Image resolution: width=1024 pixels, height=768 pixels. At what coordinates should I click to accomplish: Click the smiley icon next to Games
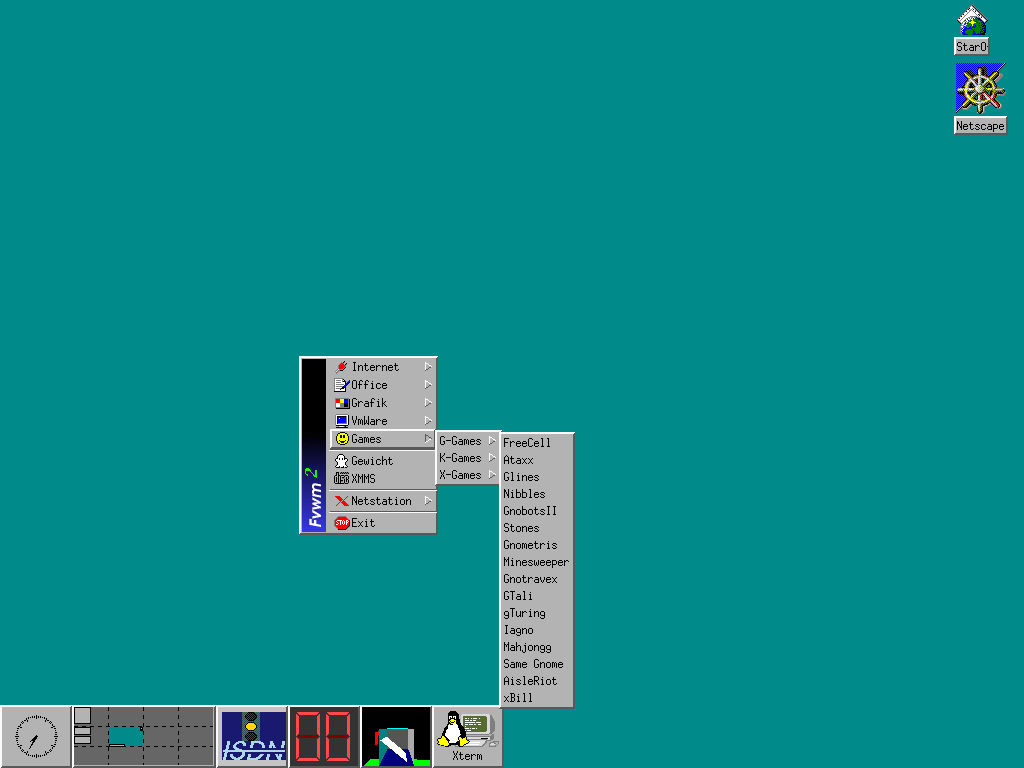[x=342, y=439]
